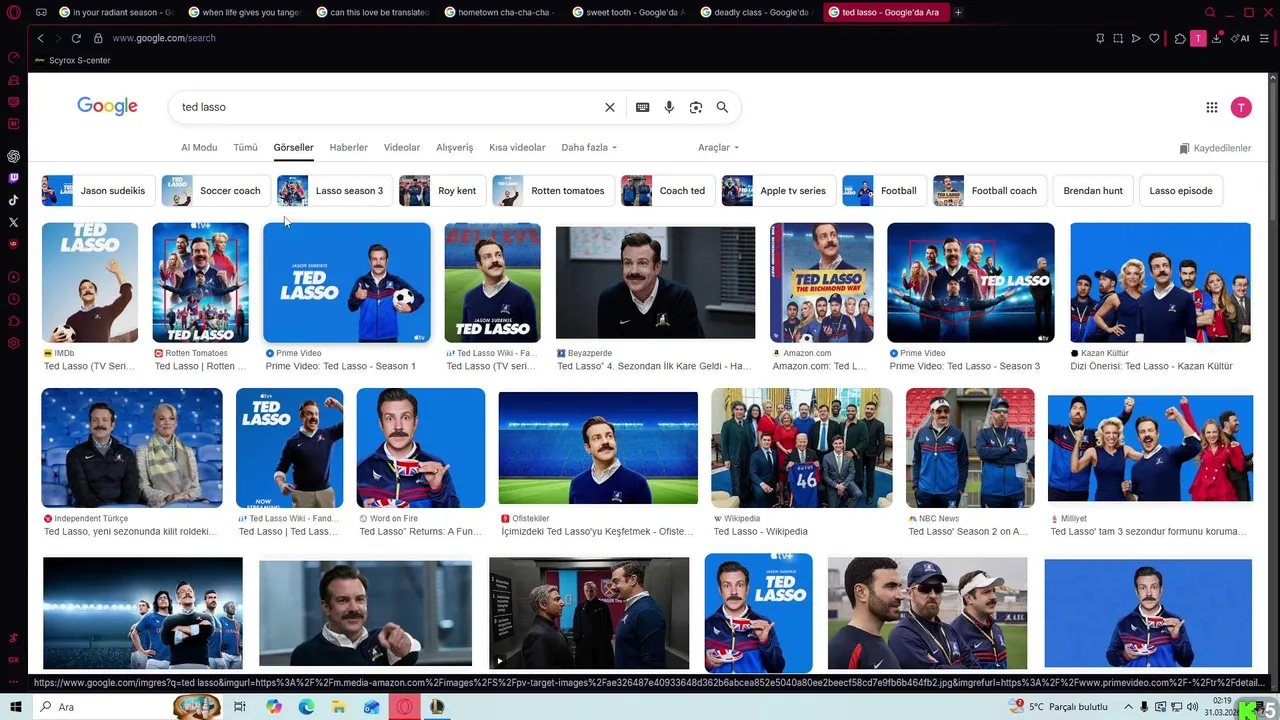This screenshot has width=1280, height=720.
Task: Open Opera tab search magnifier icon
Action: 1210,13
